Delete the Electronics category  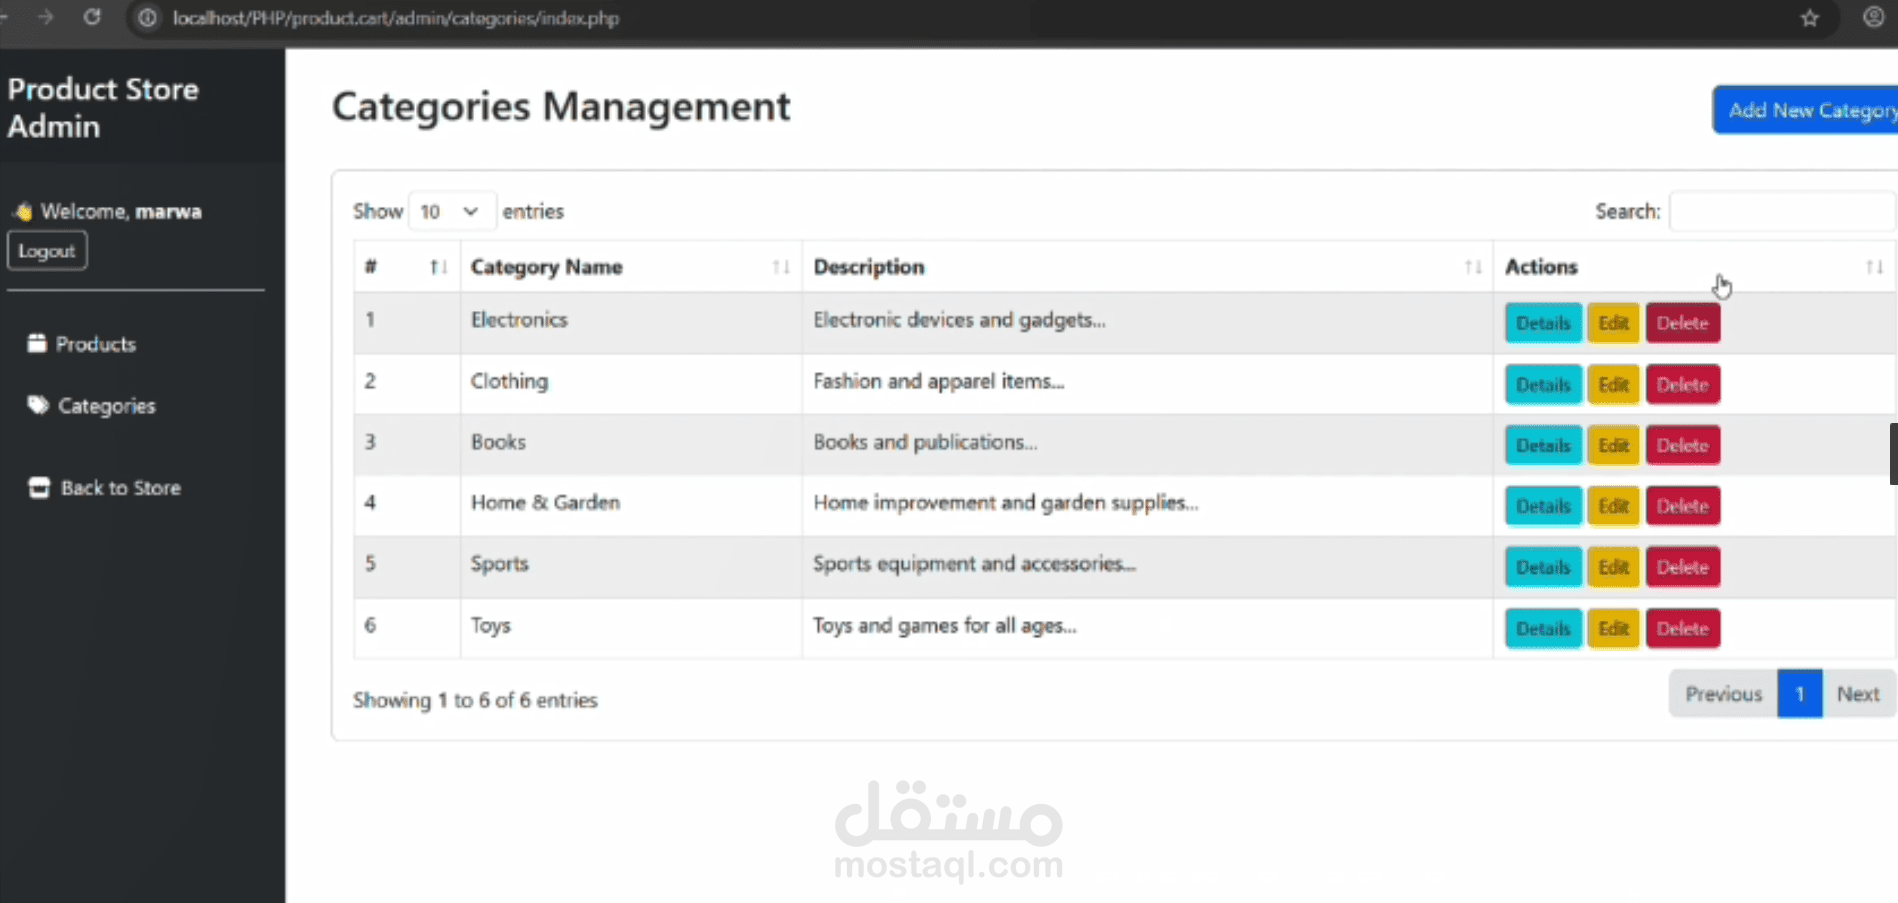1682,323
